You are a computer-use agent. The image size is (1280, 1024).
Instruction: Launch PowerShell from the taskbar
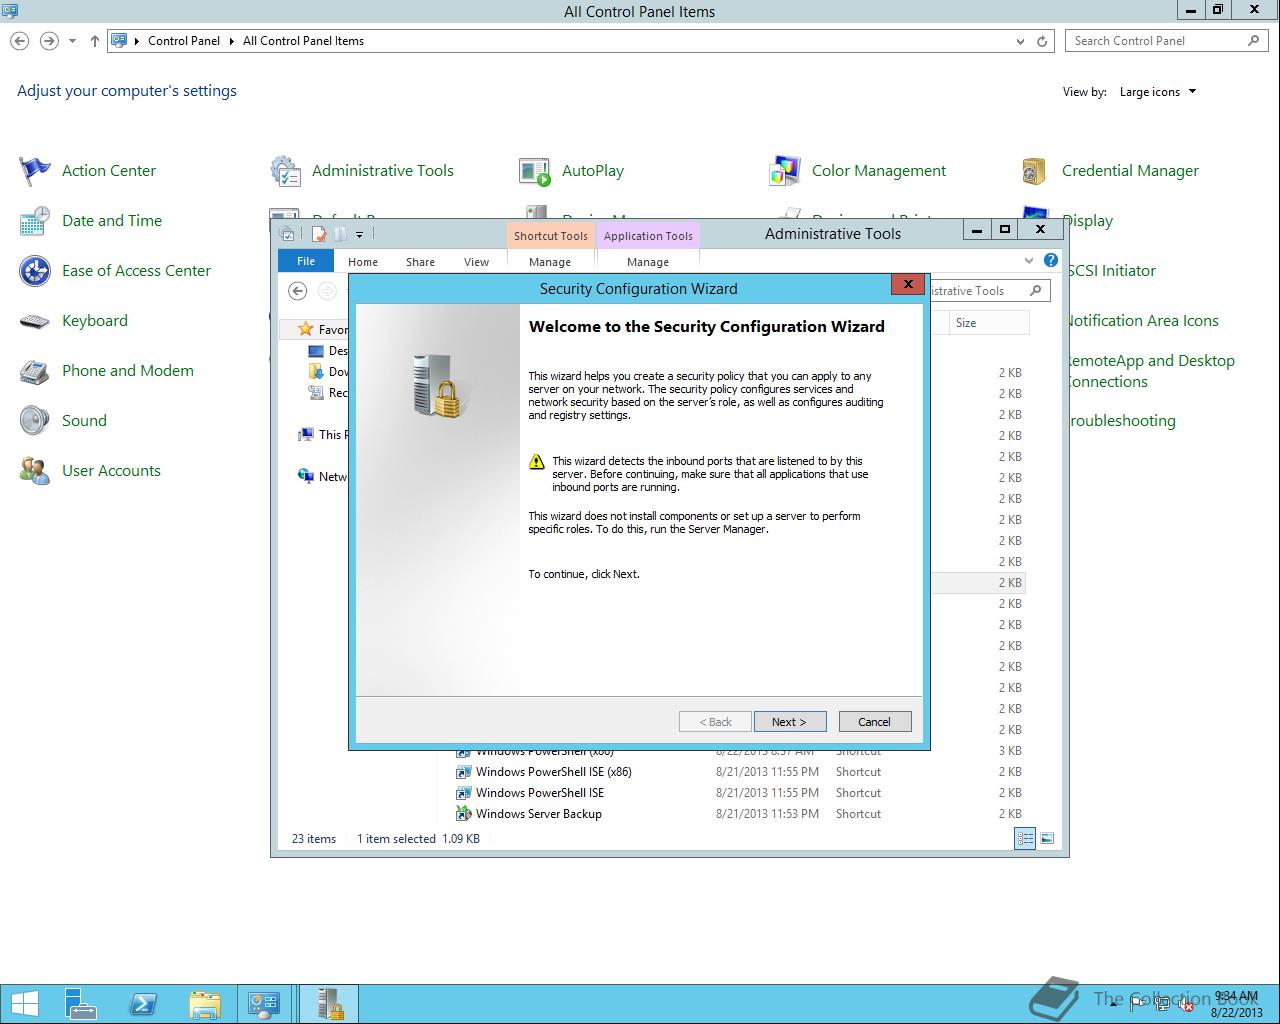point(142,1004)
